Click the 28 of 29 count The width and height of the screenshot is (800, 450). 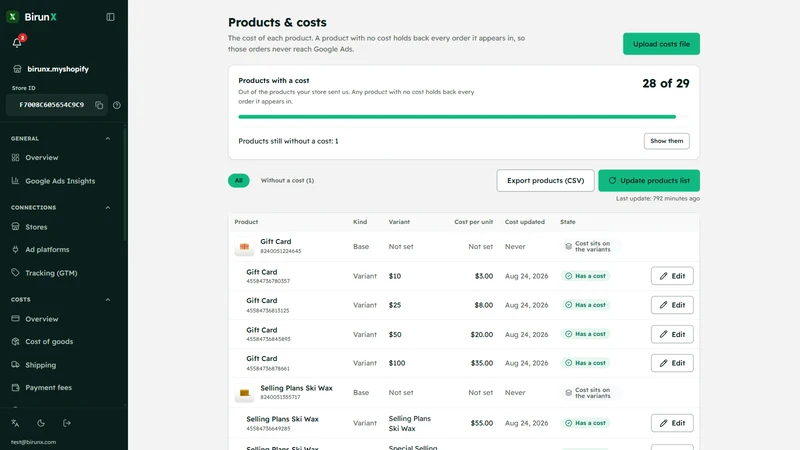(x=666, y=83)
